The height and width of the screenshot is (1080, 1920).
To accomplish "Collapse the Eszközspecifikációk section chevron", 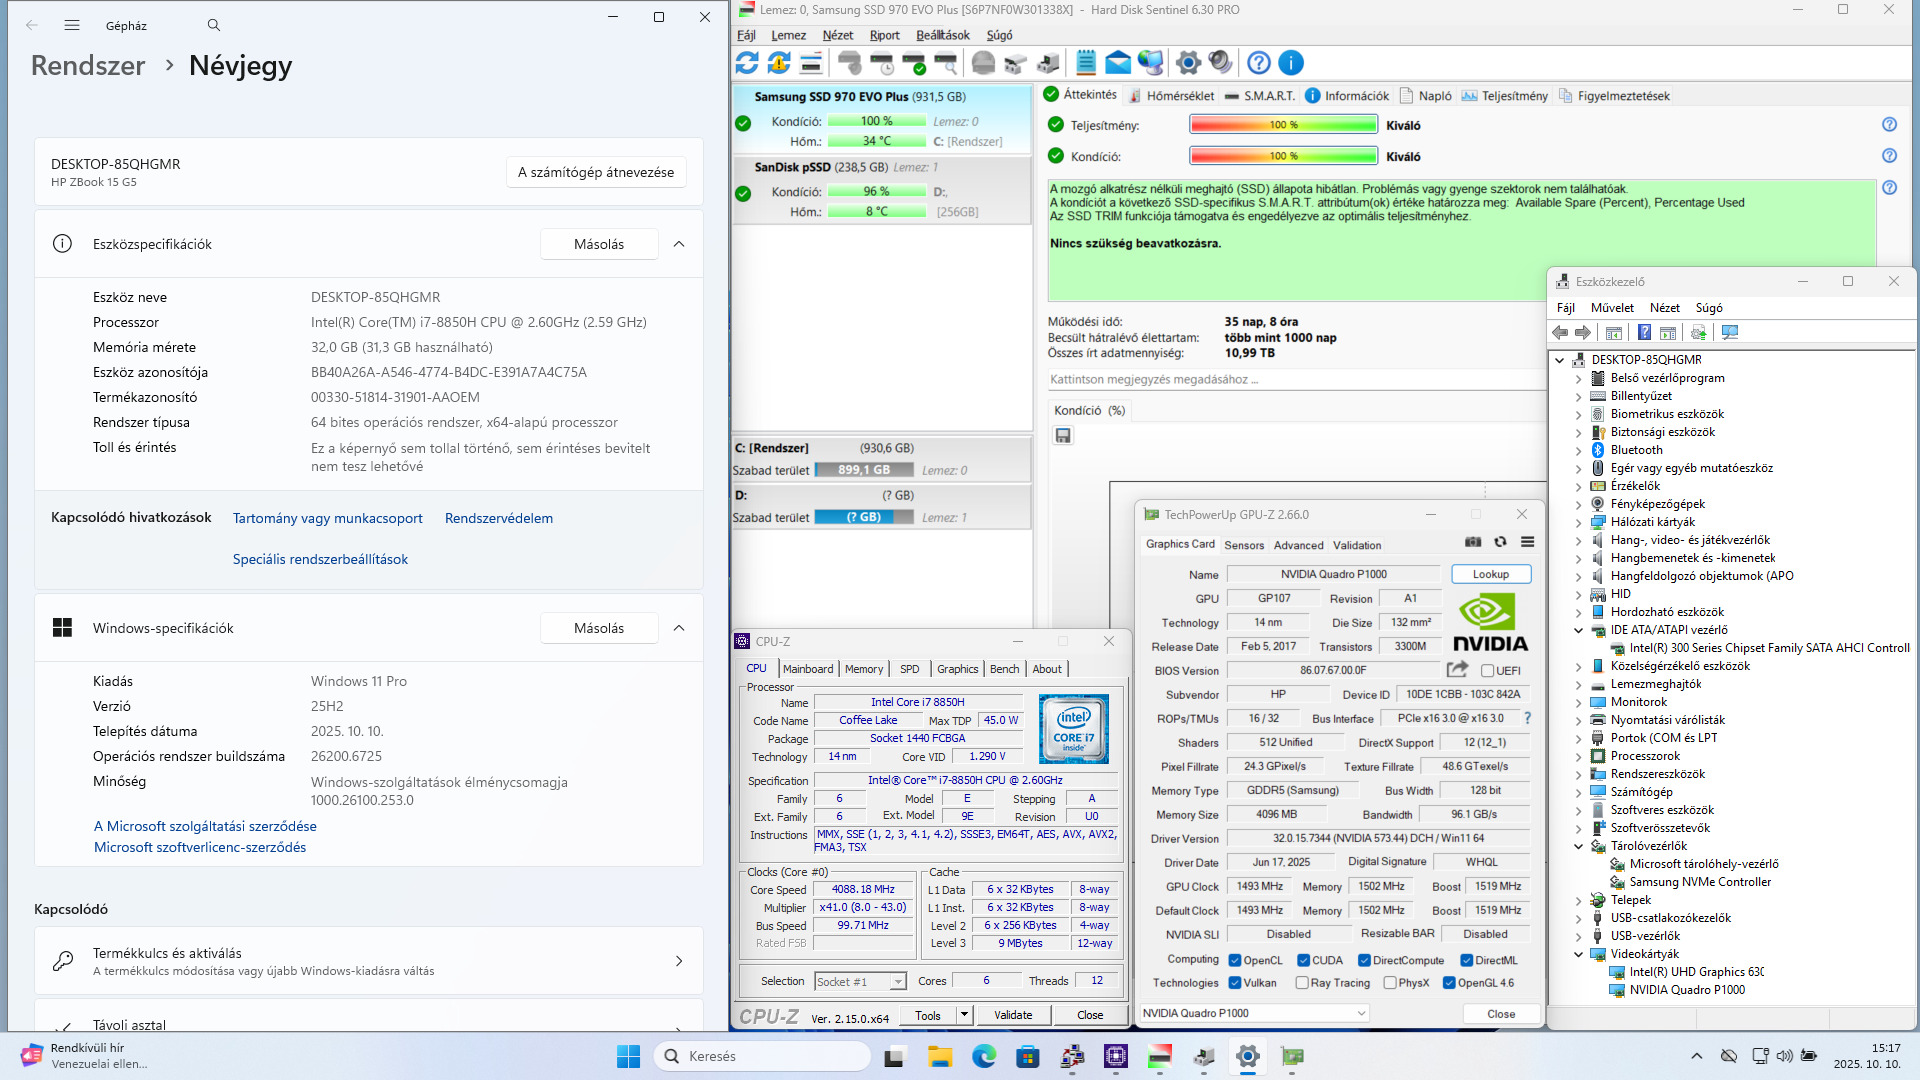I will click(679, 244).
